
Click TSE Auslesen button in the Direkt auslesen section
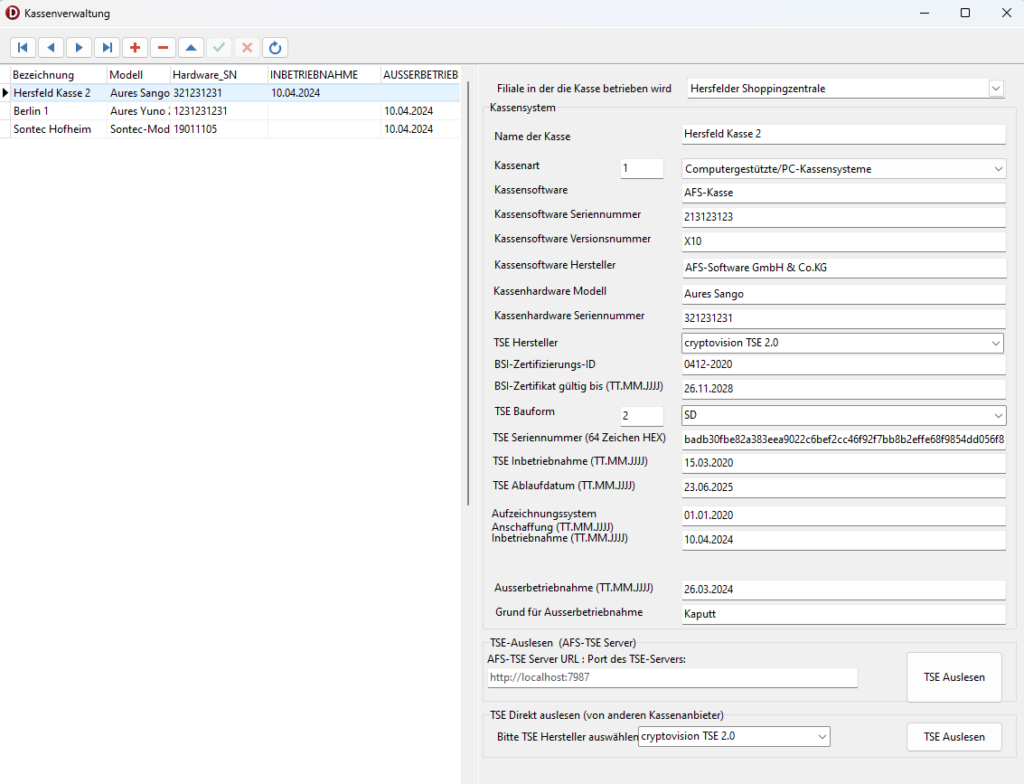pyautogui.click(x=953, y=736)
